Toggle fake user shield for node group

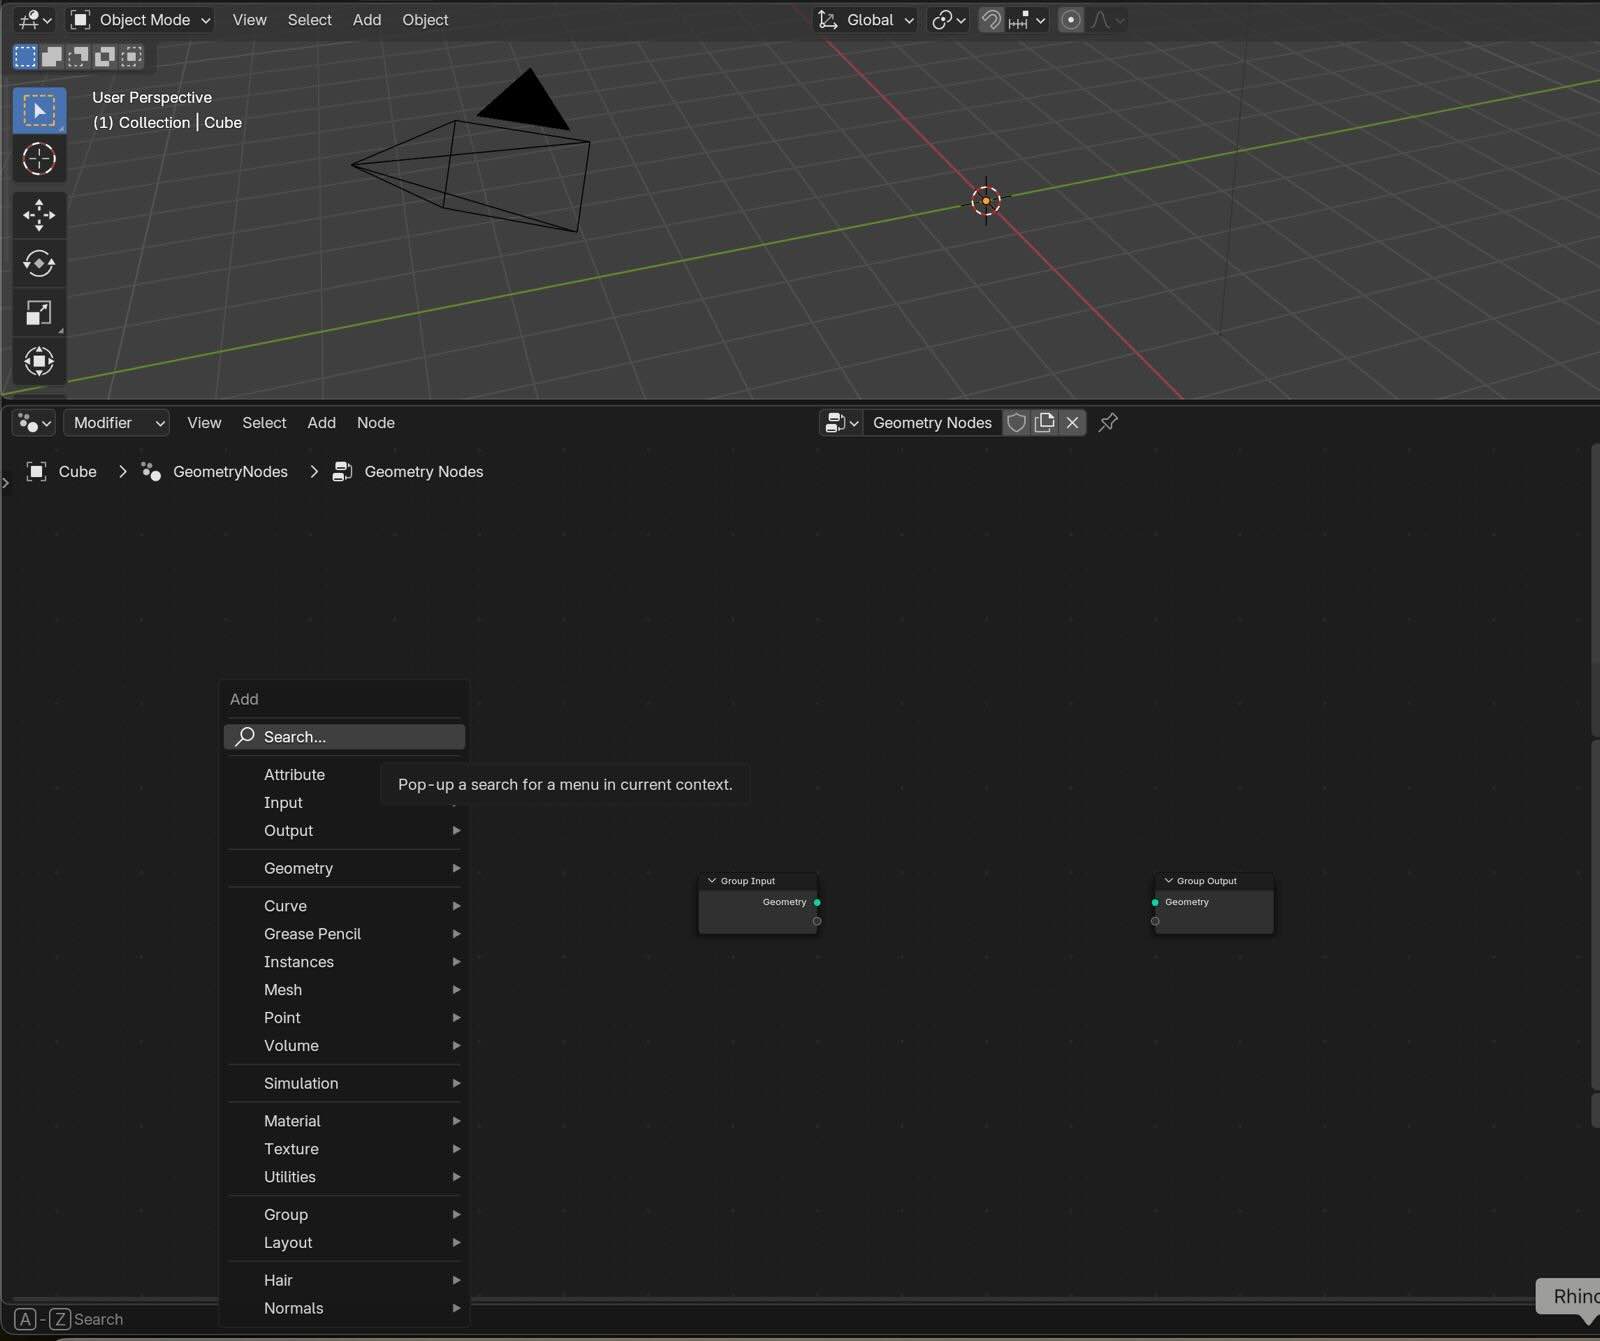1017,423
